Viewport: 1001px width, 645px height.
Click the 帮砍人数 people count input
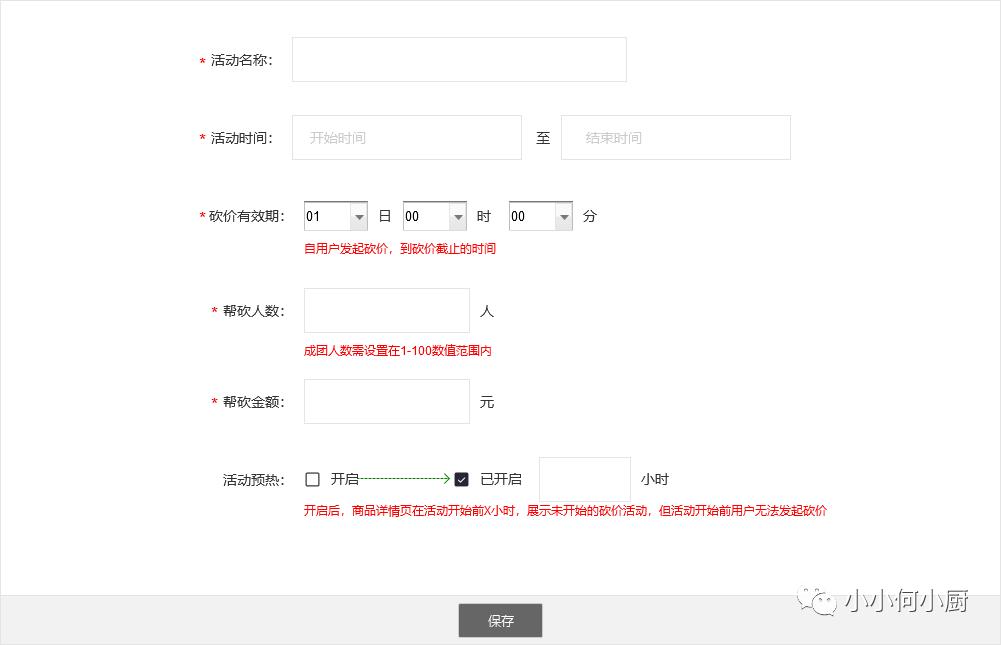click(x=386, y=310)
